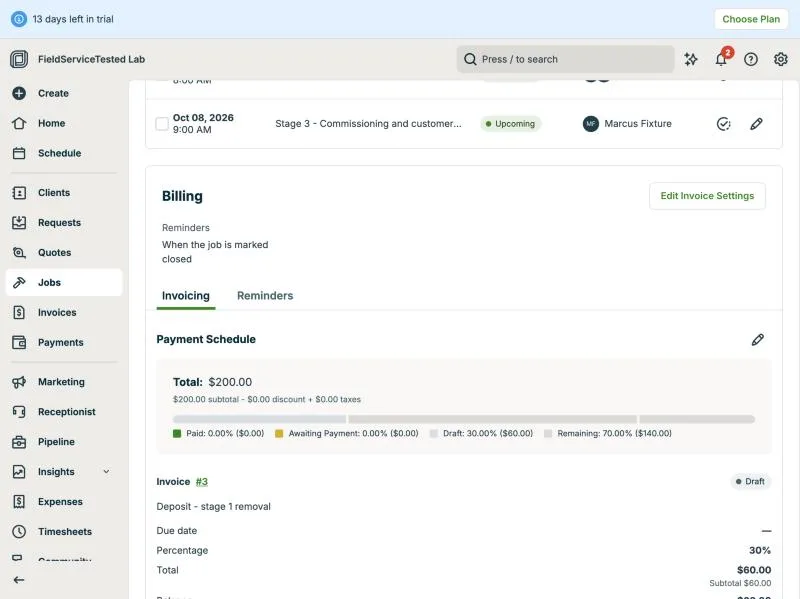Open the Clients sidebar icon
The image size is (800, 599).
[x=19, y=193]
